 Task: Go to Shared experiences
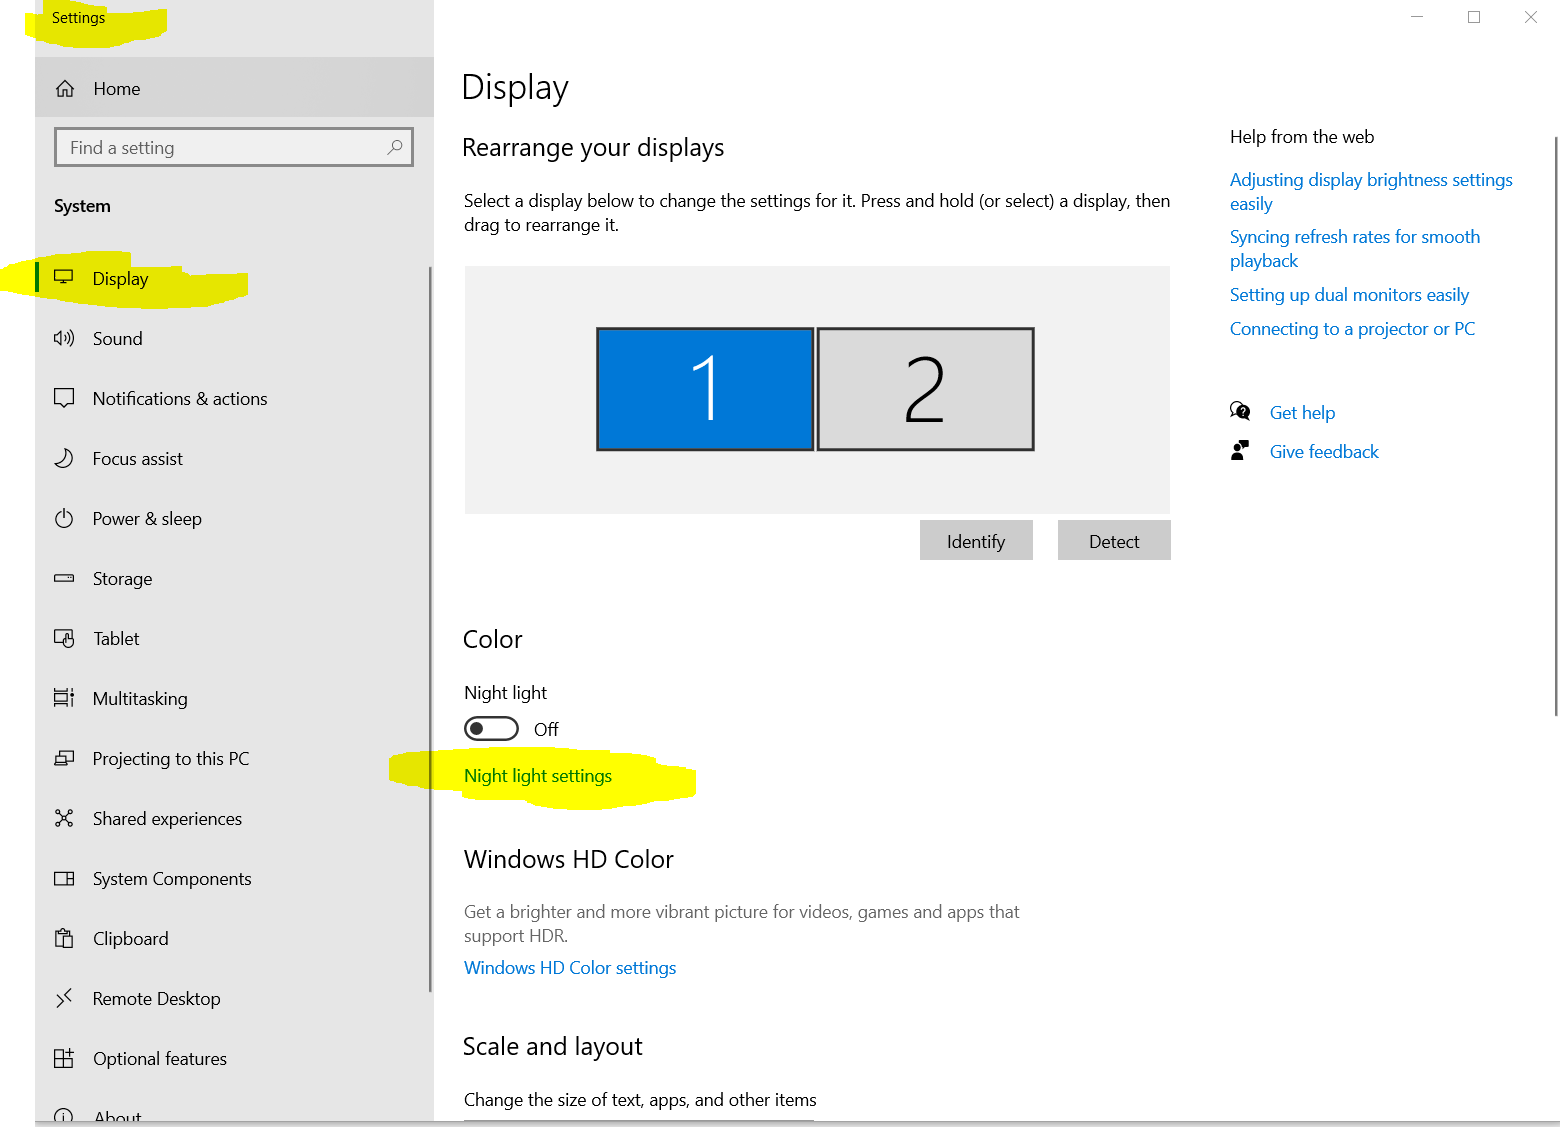tap(232, 818)
